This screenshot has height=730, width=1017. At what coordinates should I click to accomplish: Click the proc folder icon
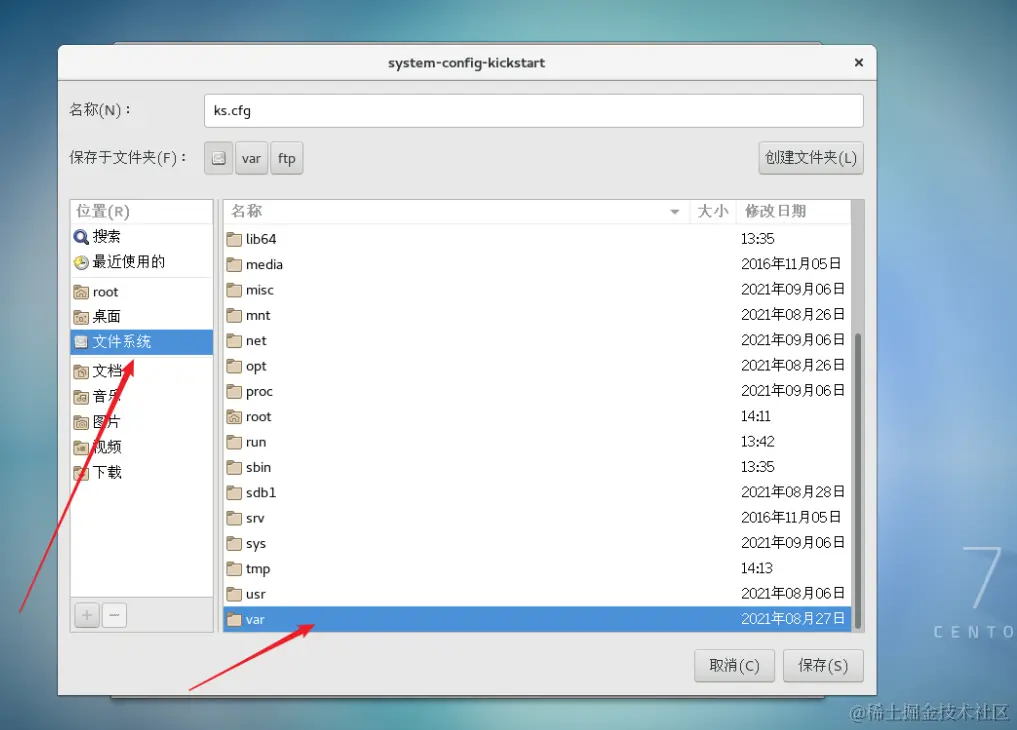coord(234,392)
